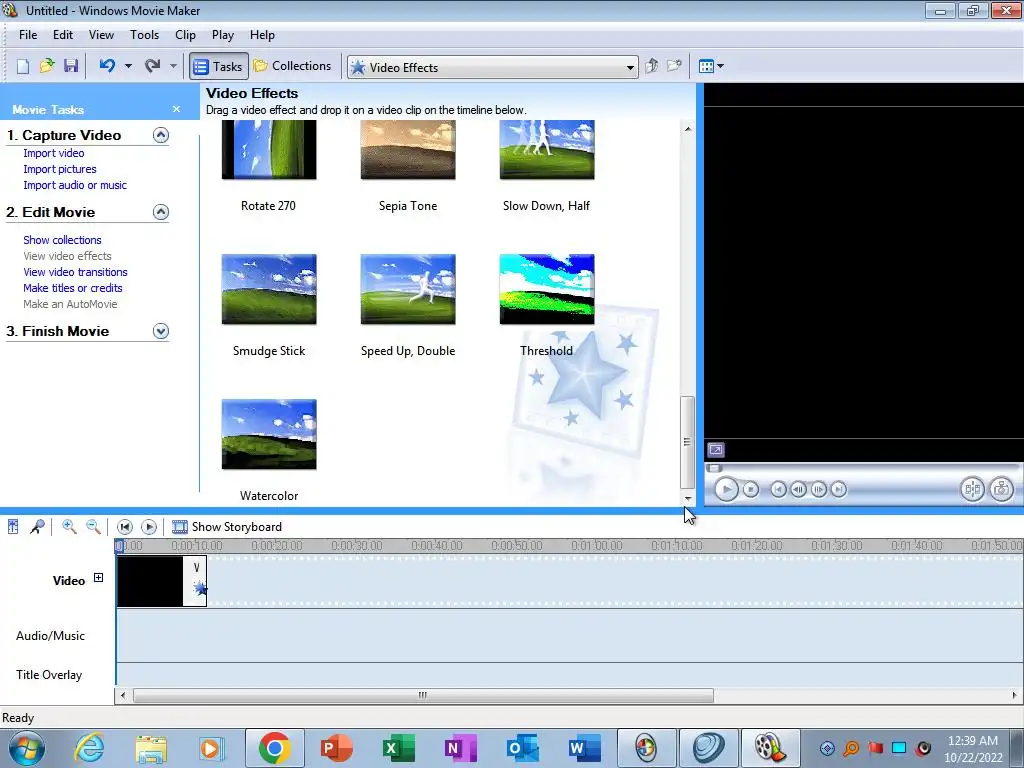Expand the Video track plus box
1024x768 pixels.
(x=98, y=577)
